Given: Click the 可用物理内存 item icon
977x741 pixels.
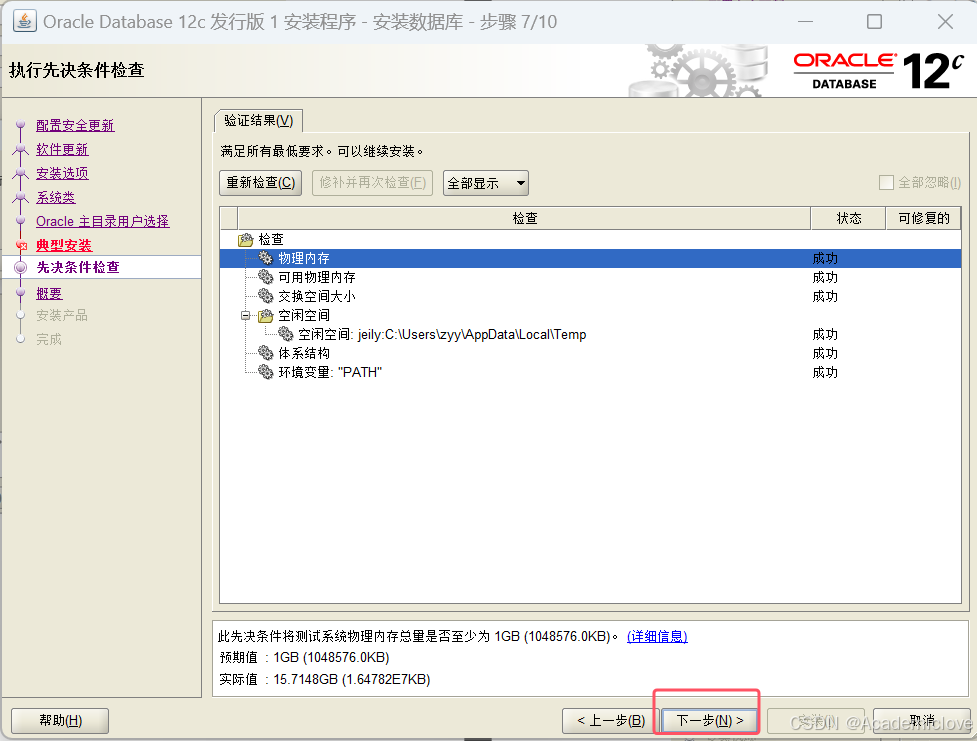Looking at the screenshot, I should pos(265,277).
